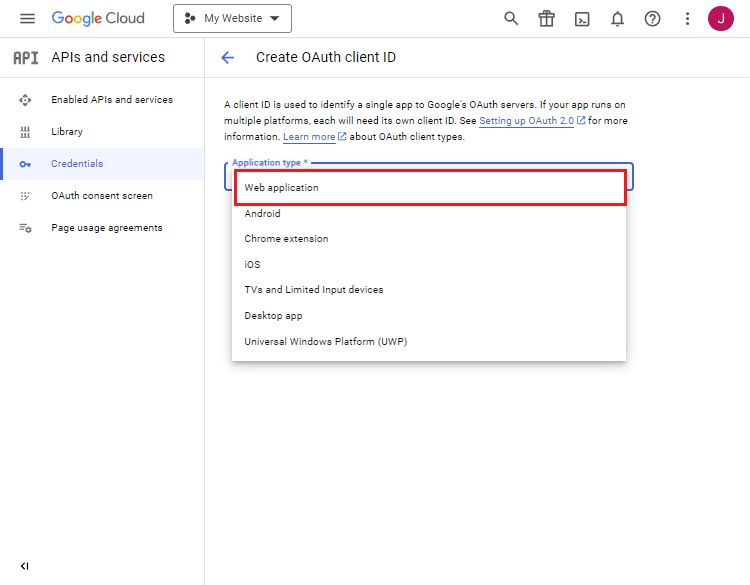Open the main navigation hamburger menu

point(27,19)
